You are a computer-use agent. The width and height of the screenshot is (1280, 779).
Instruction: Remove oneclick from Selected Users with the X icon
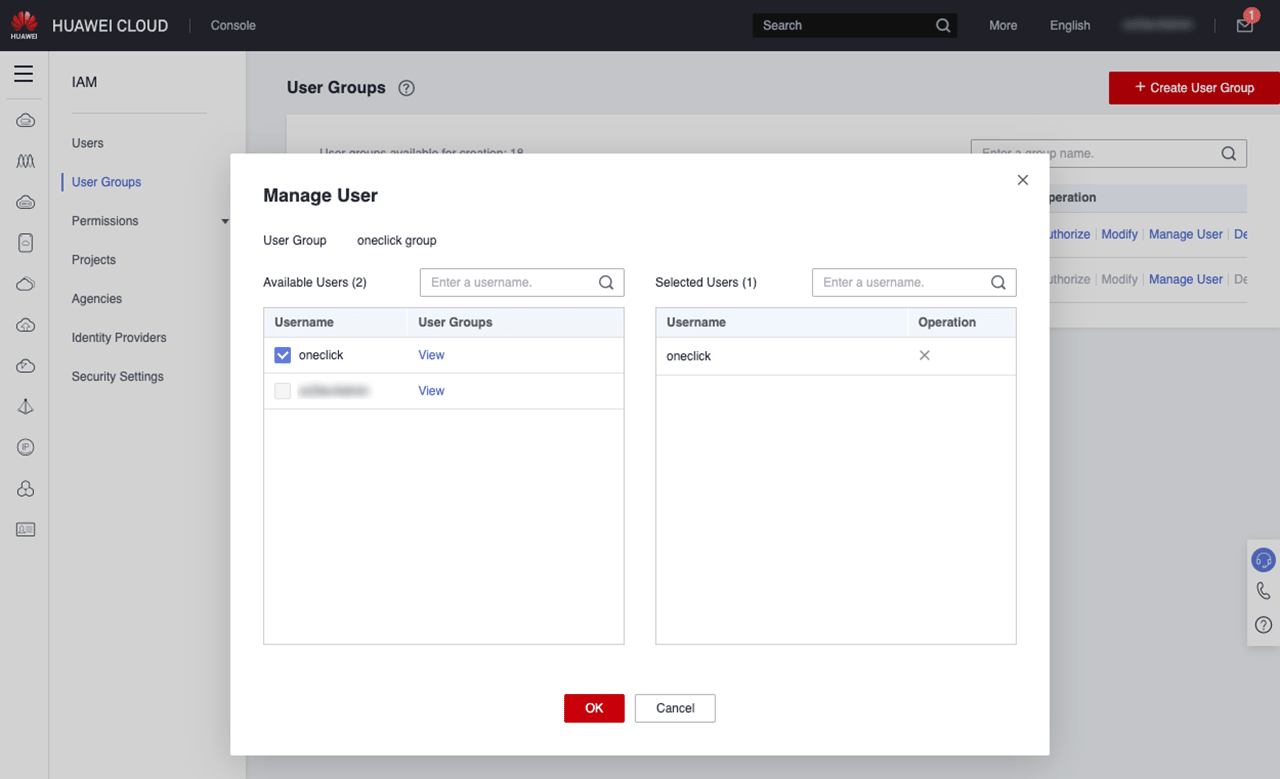click(x=924, y=356)
